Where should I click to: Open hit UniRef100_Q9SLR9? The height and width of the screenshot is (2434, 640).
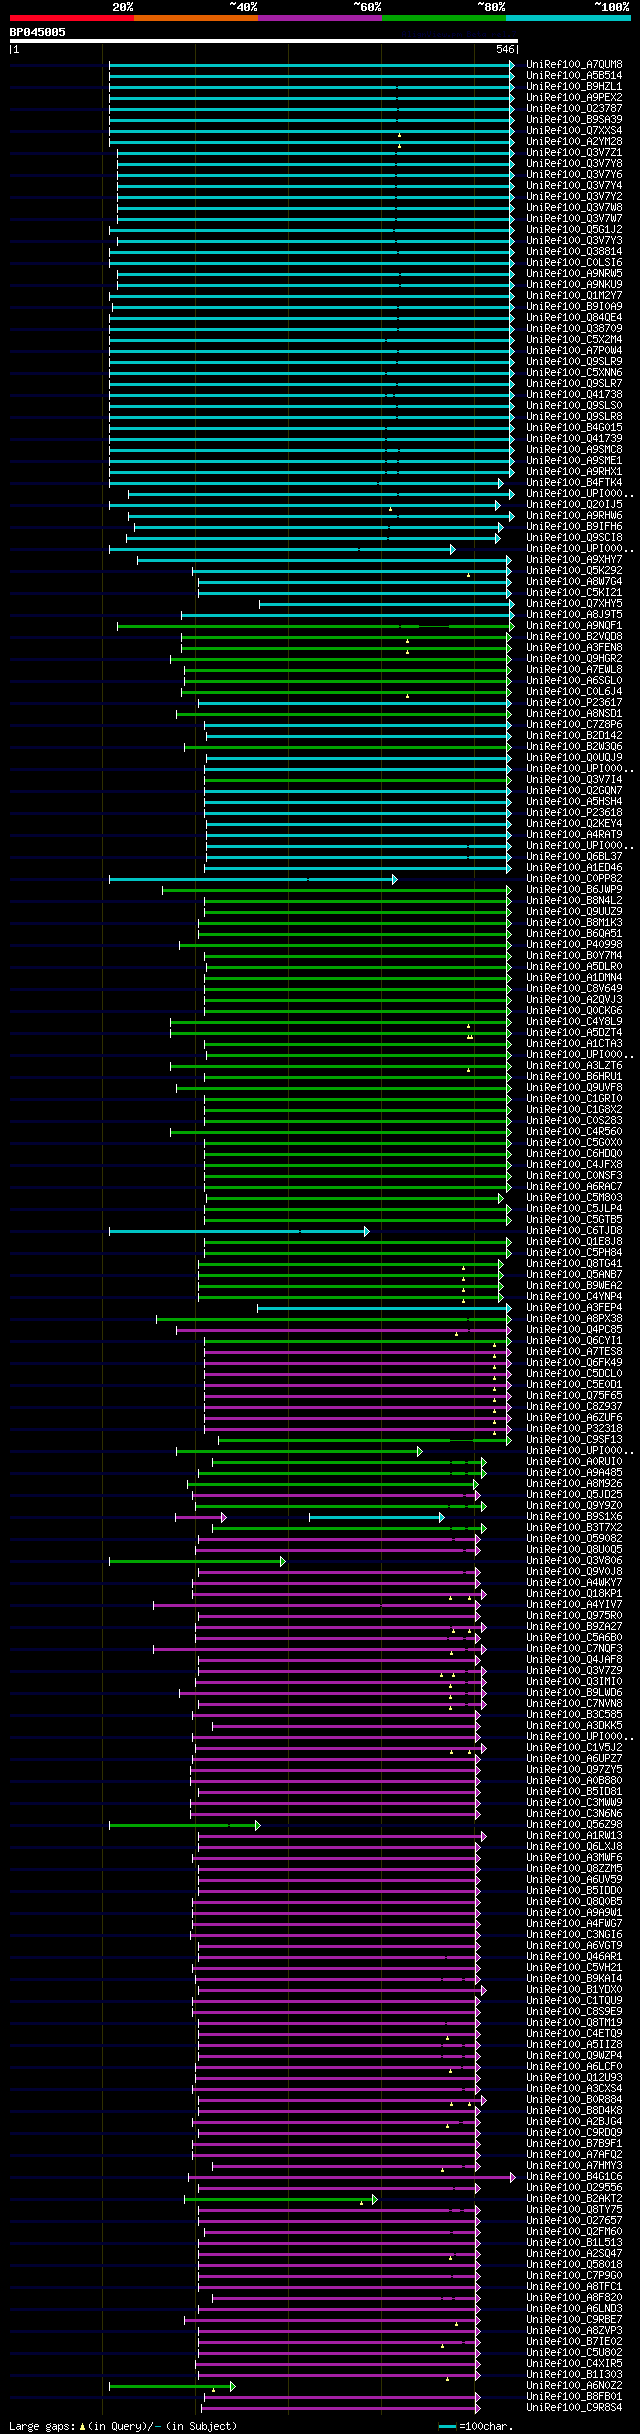click(x=574, y=362)
